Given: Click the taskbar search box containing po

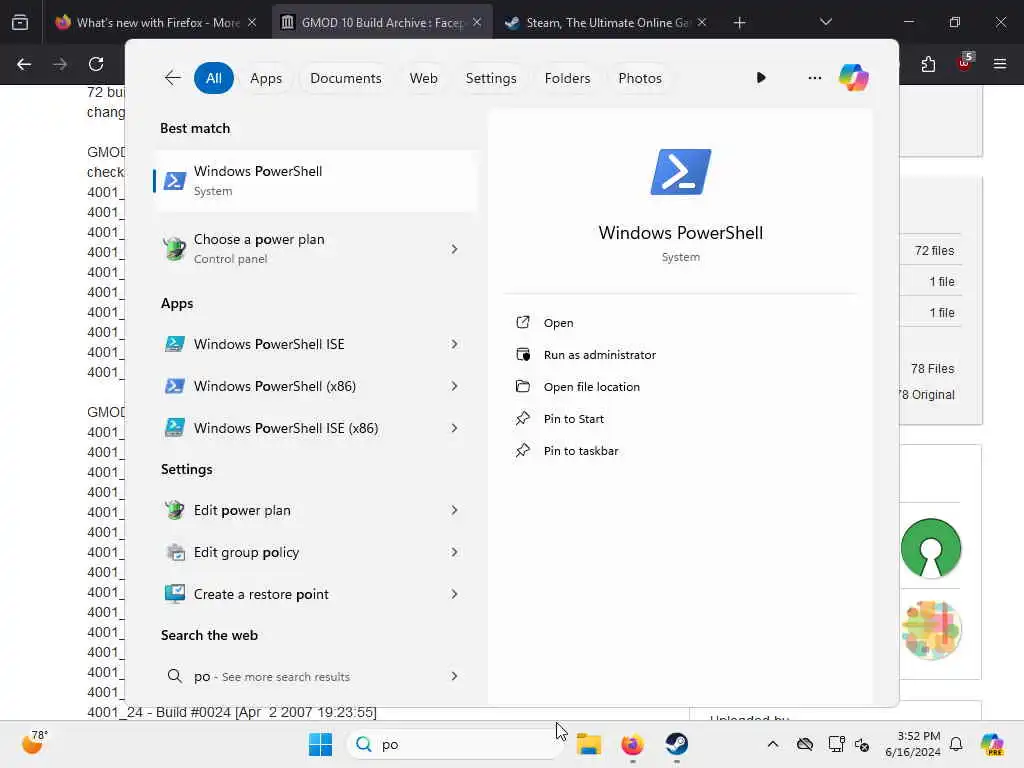Looking at the screenshot, I should 455,744.
